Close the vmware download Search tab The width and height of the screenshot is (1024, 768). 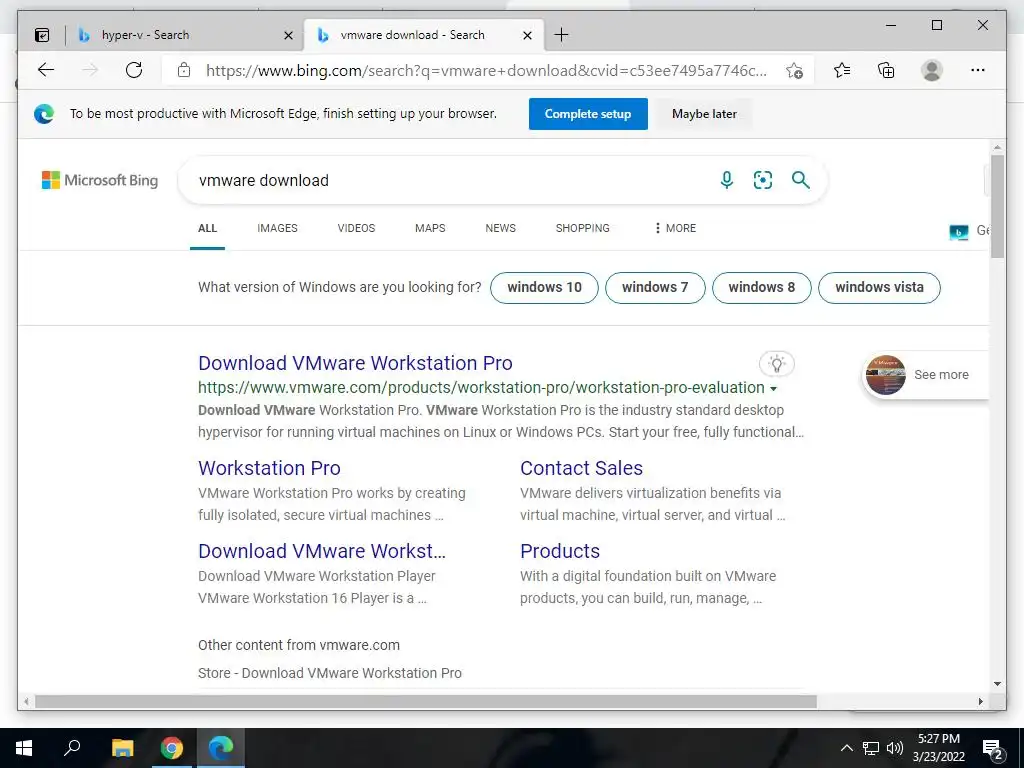pos(528,35)
